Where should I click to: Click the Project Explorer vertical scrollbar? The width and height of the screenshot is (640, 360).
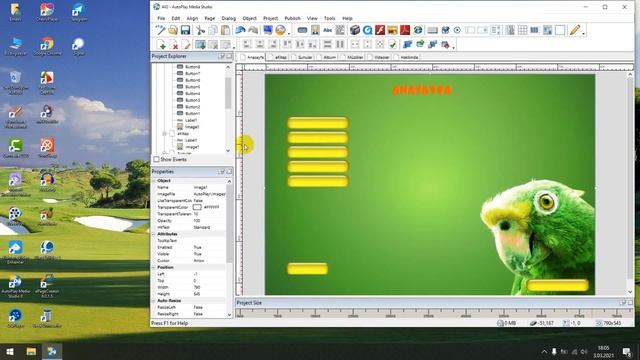pos(228,109)
